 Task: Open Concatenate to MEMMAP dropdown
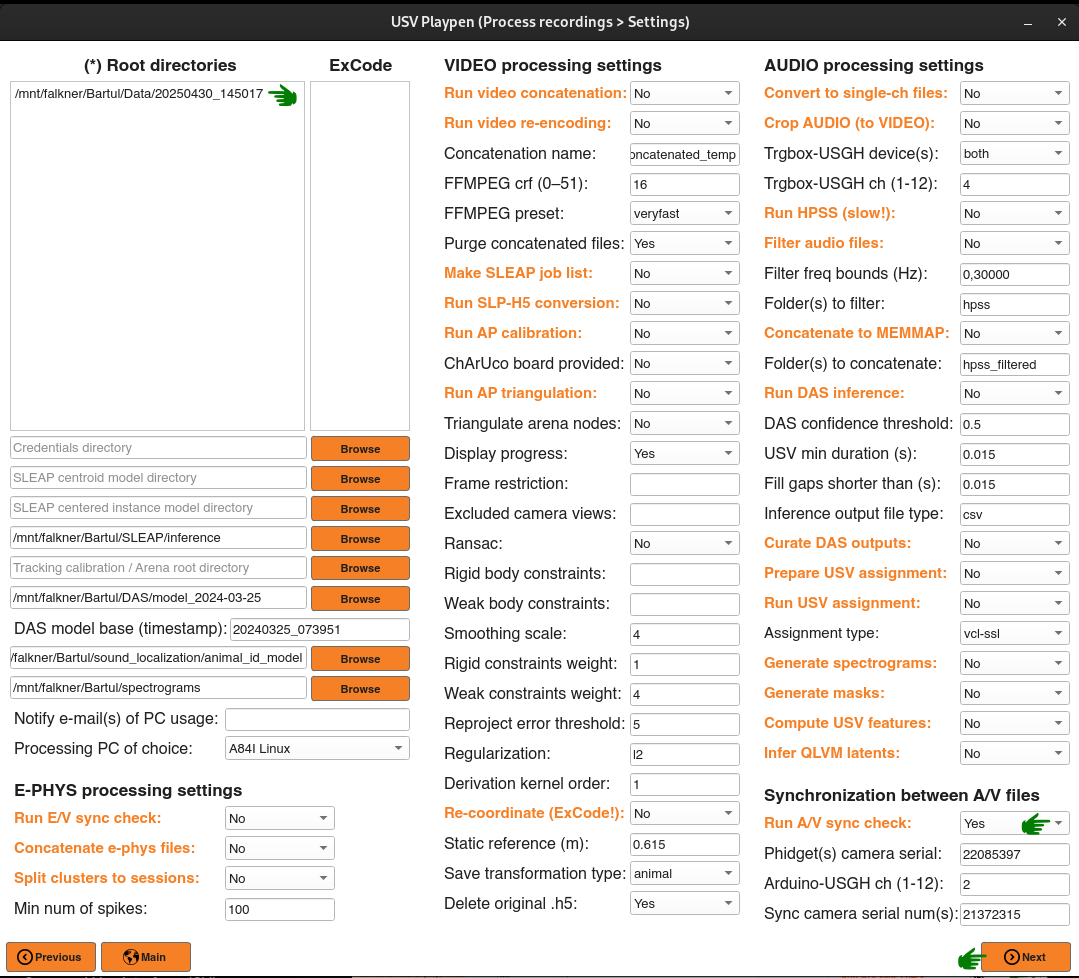tap(1014, 333)
